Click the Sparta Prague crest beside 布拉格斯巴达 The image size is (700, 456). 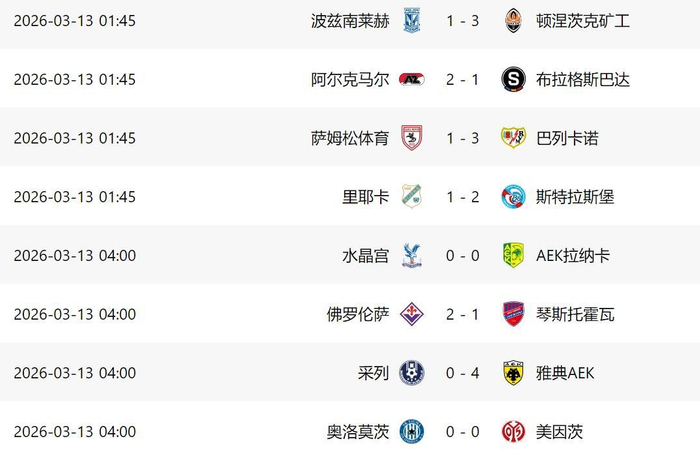(513, 79)
